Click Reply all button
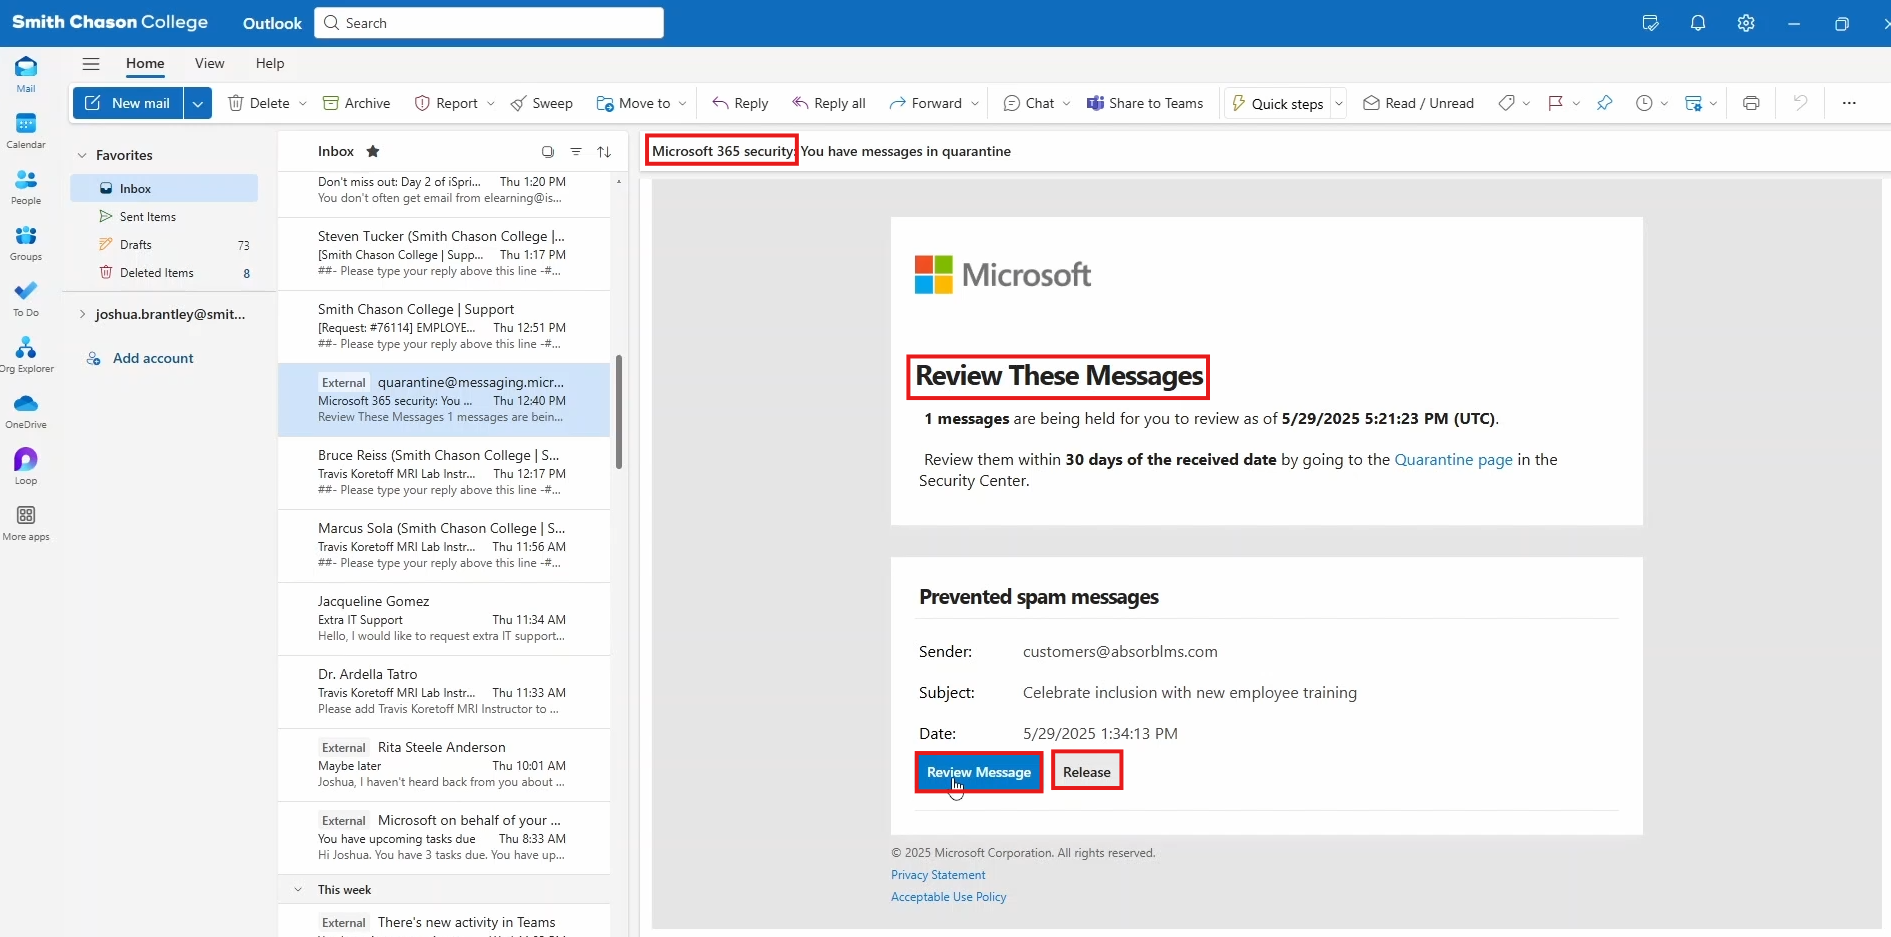The image size is (1891, 937). pos(829,103)
